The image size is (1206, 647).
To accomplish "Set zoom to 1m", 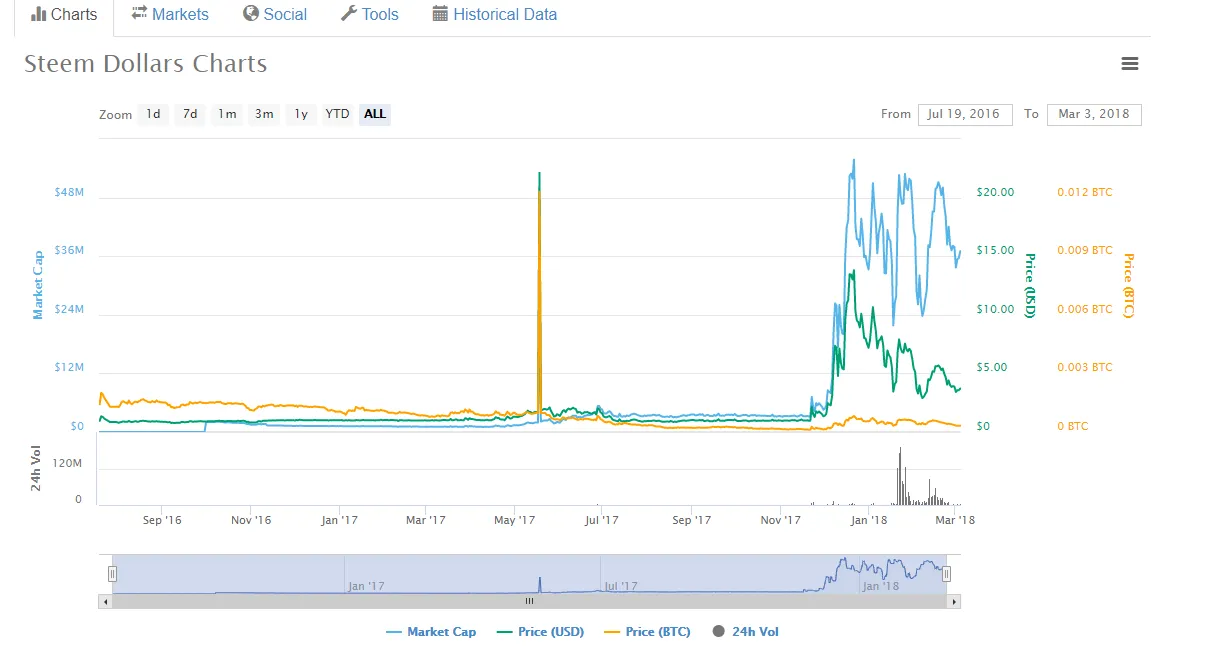I will (228, 114).
